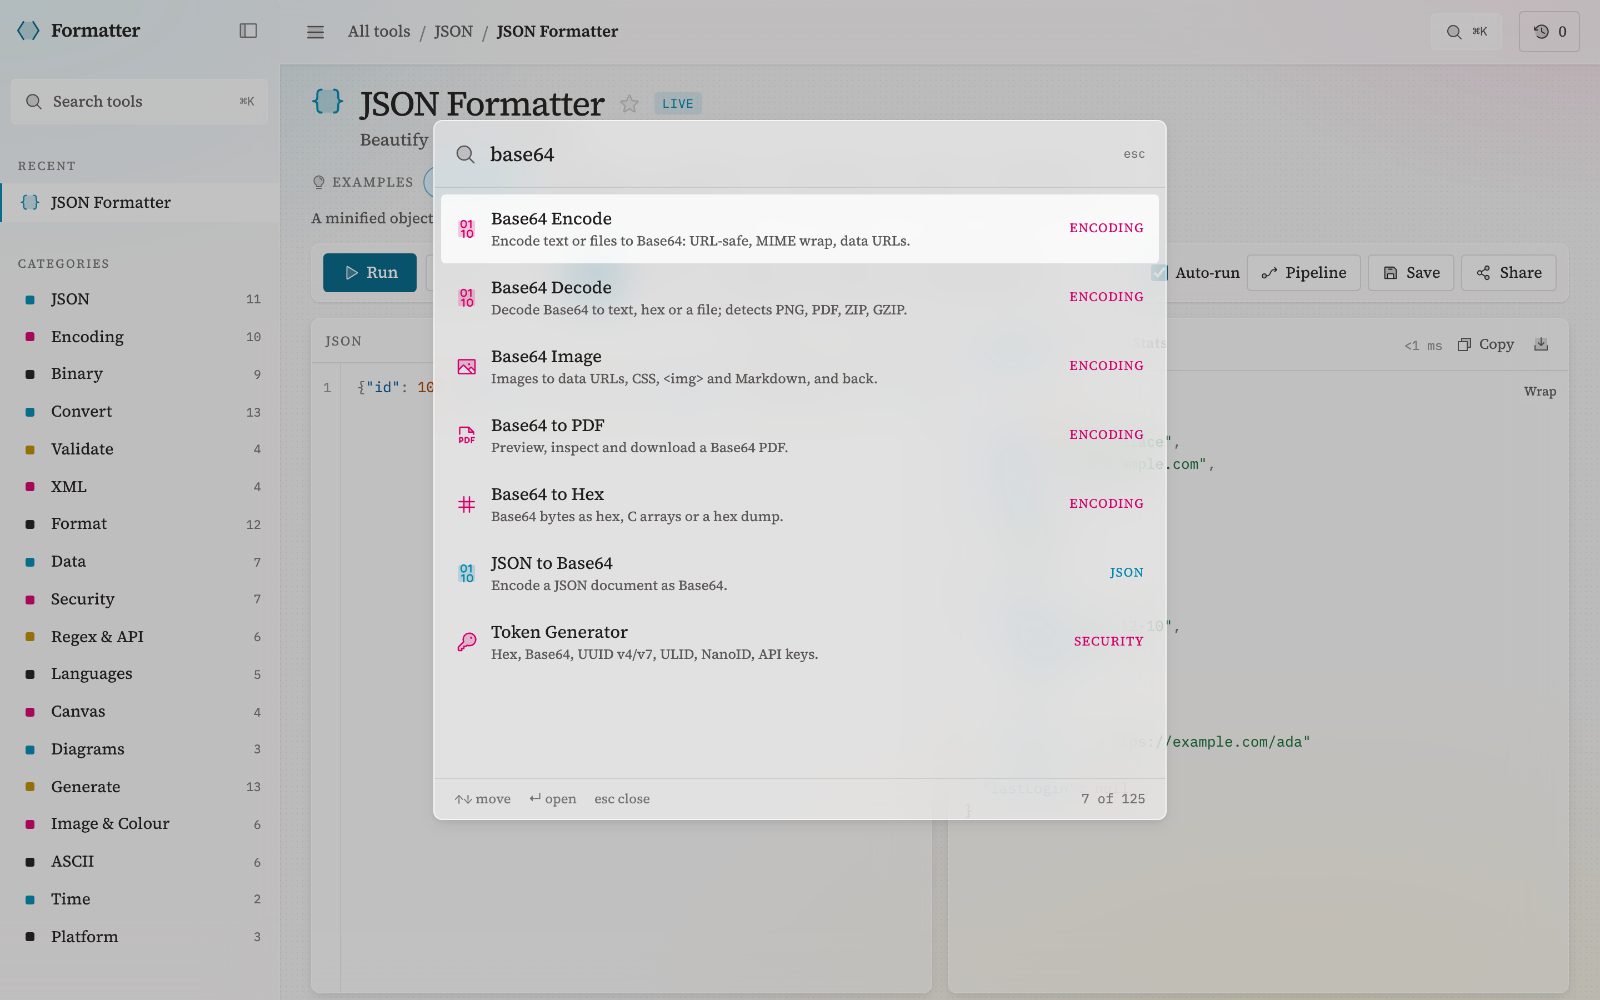Share the current tool
Viewport: 1600px width, 1000px height.
(1509, 273)
